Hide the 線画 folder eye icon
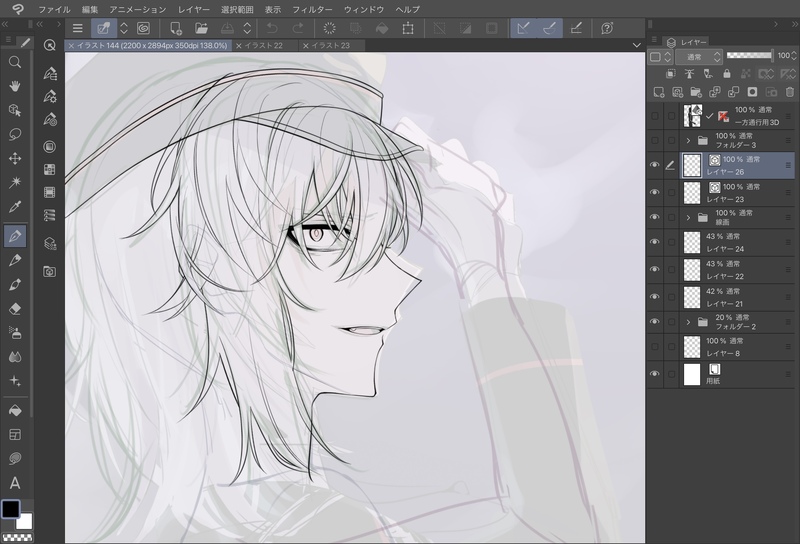This screenshot has width=800, height=544. (654, 217)
